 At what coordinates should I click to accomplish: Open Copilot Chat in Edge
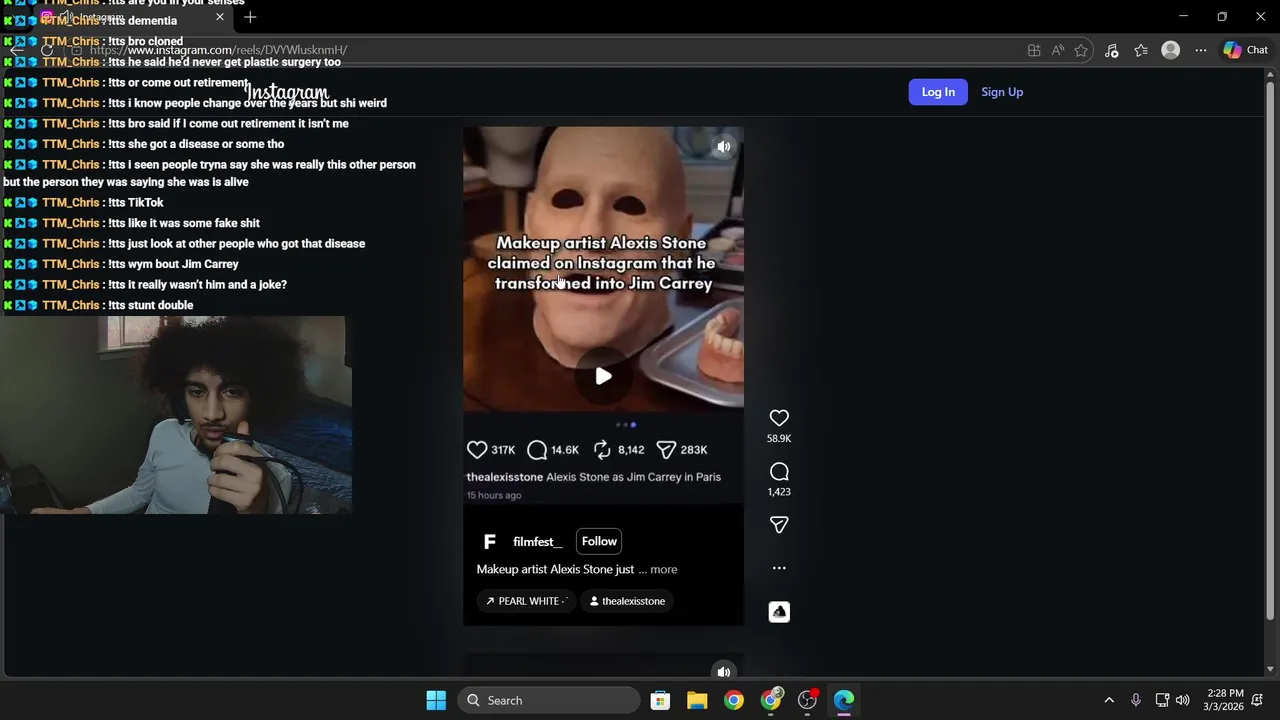(1245, 50)
